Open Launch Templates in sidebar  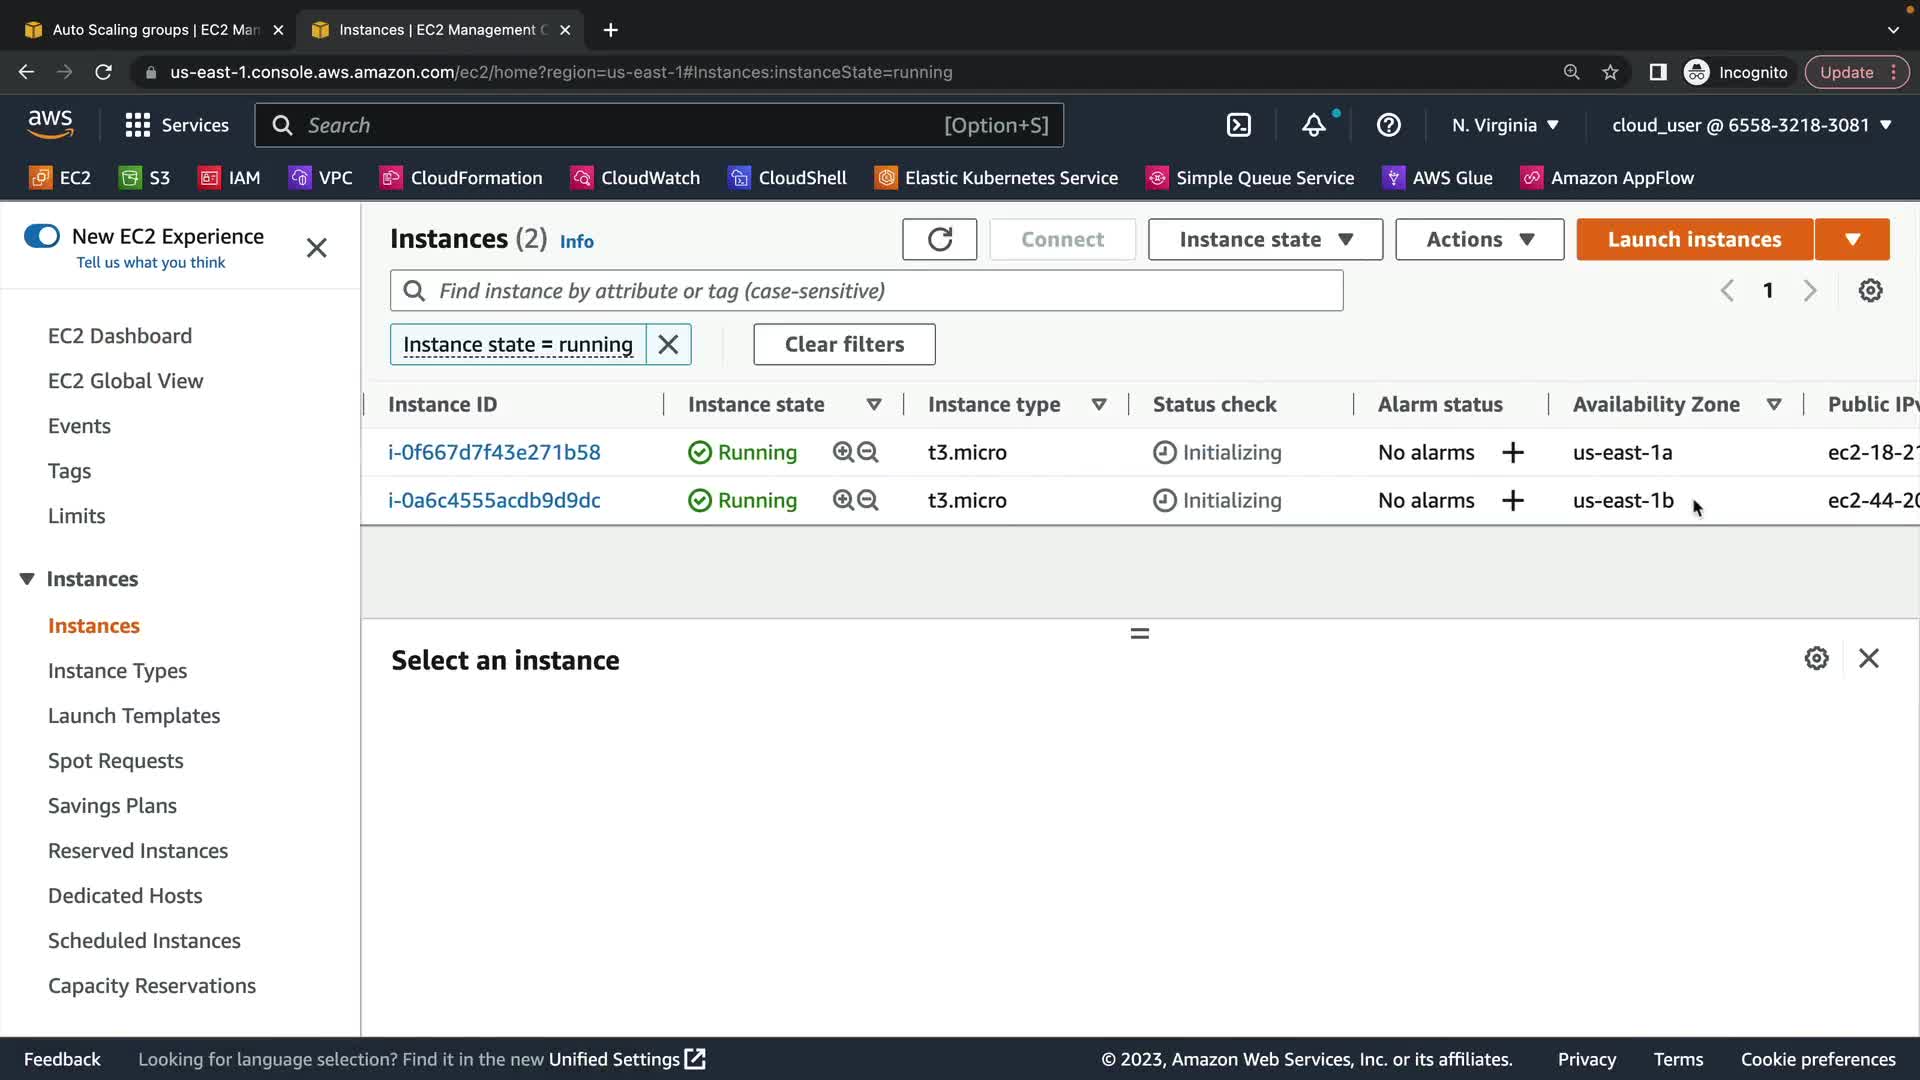point(134,716)
